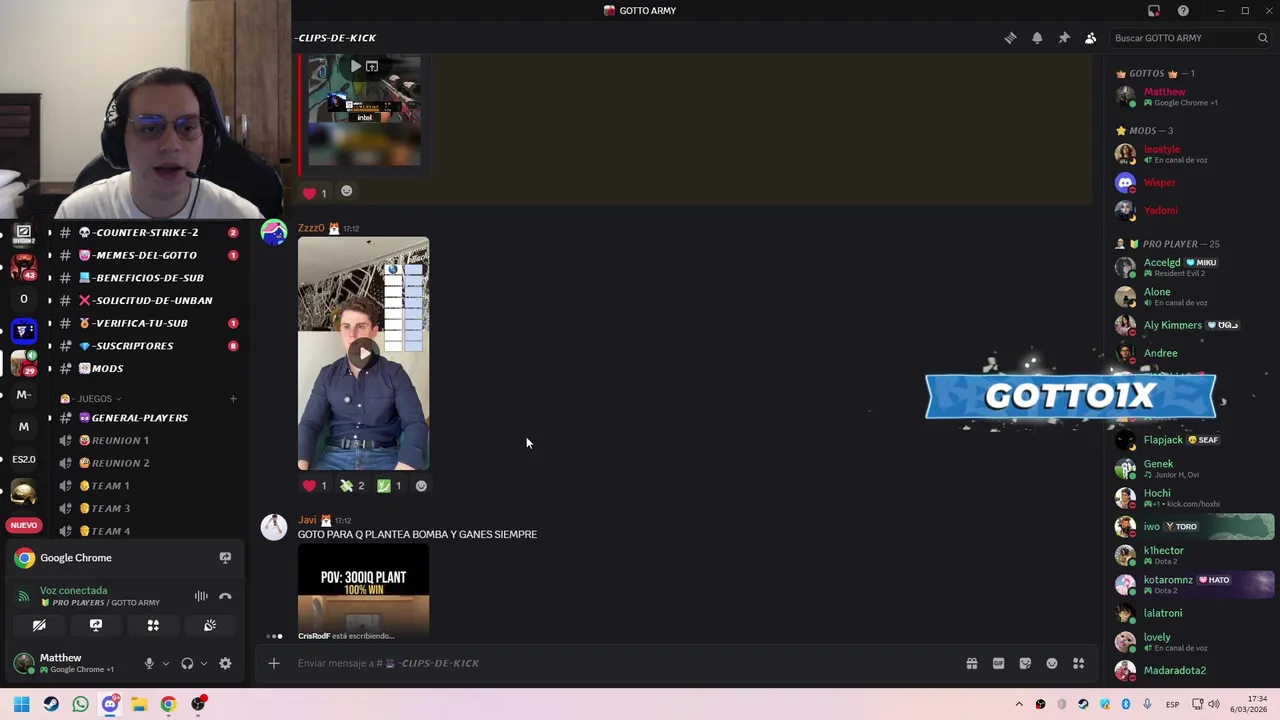Open member Accelgd's profile
Screen dimensions: 1280x720
[1194, 267]
